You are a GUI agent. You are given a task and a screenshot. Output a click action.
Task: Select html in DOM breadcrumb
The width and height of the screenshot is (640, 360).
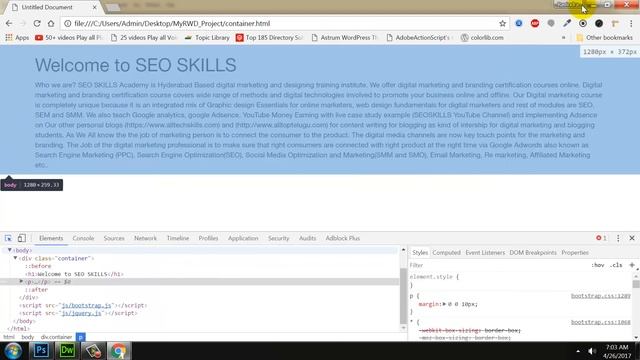9,337
